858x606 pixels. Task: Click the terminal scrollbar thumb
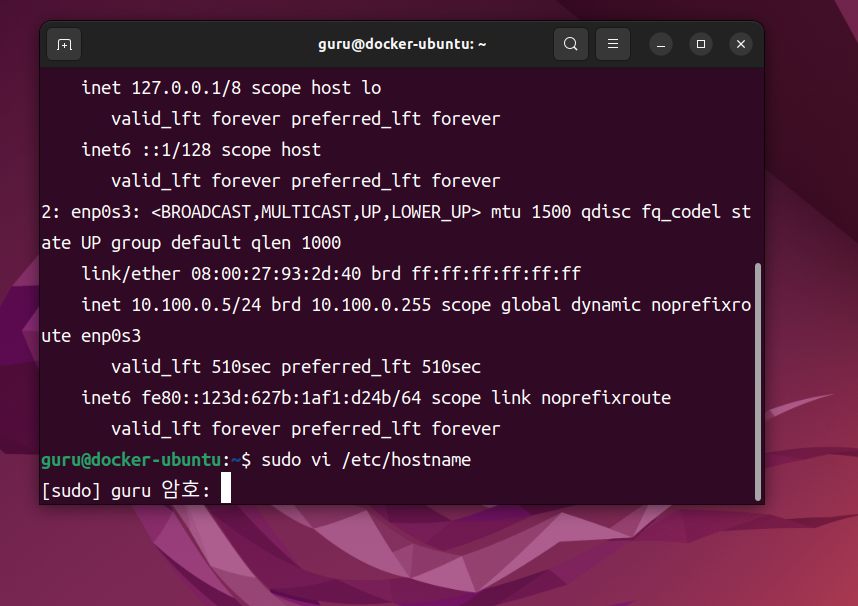[758, 382]
